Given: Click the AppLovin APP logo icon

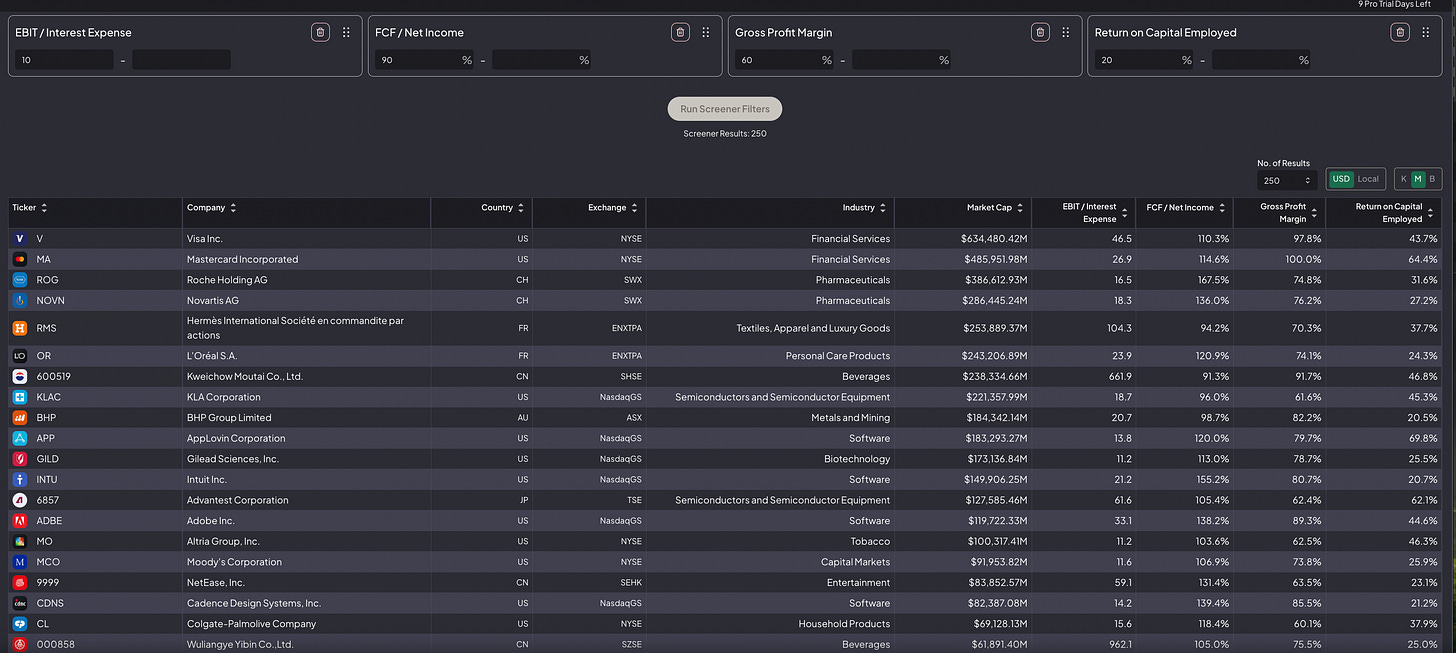Looking at the screenshot, I should (20, 438).
